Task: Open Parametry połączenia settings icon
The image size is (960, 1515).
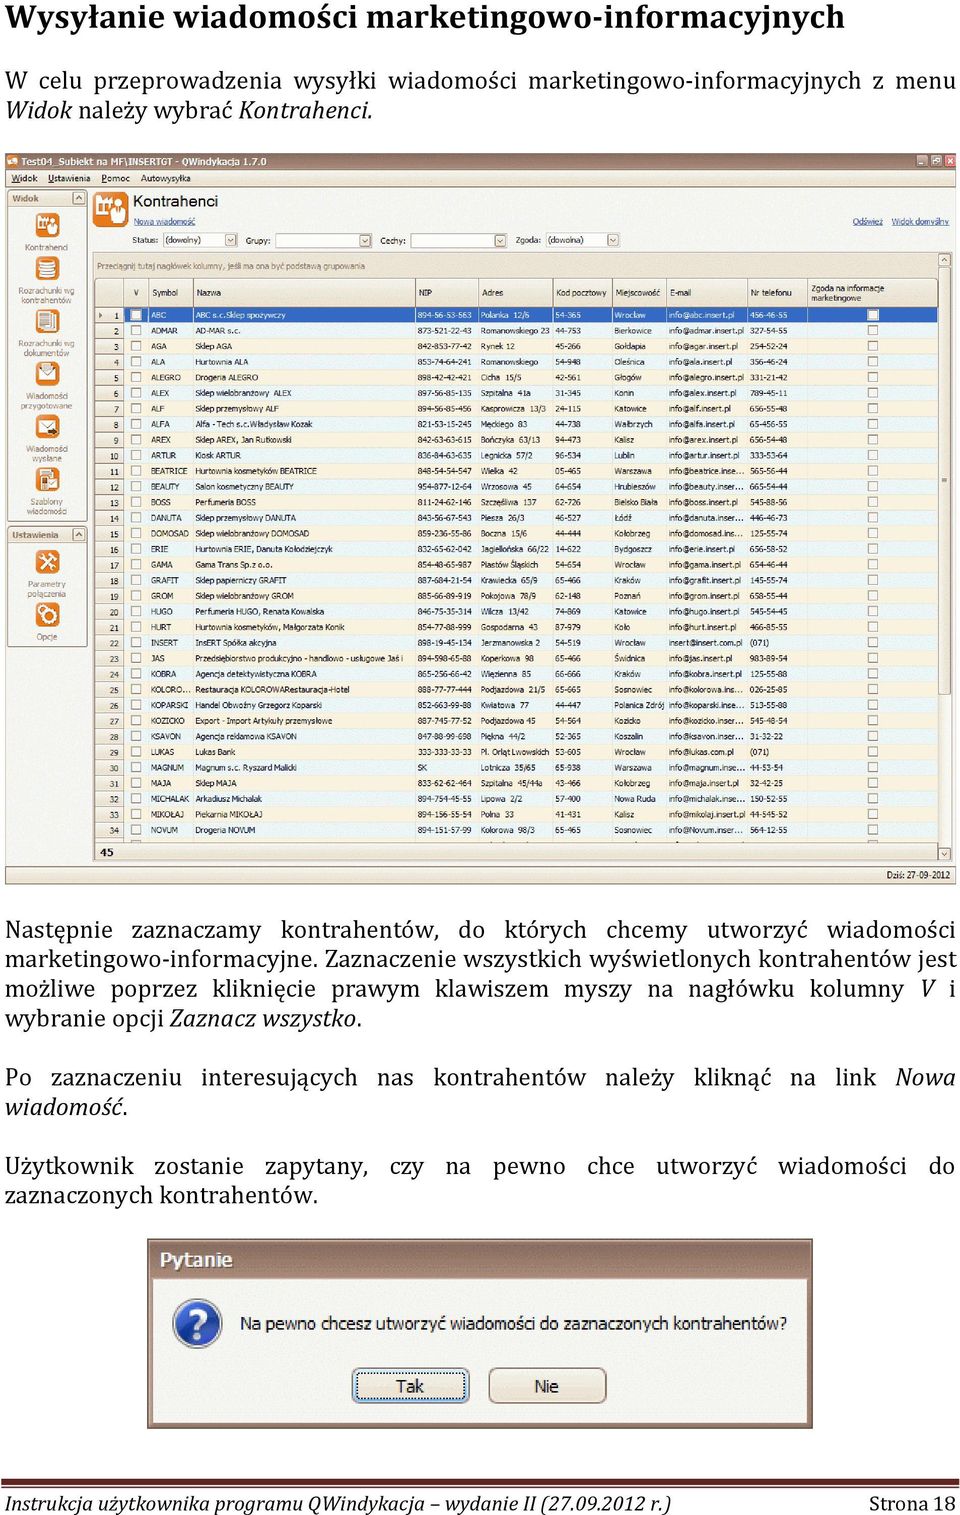Action: tap(47, 562)
